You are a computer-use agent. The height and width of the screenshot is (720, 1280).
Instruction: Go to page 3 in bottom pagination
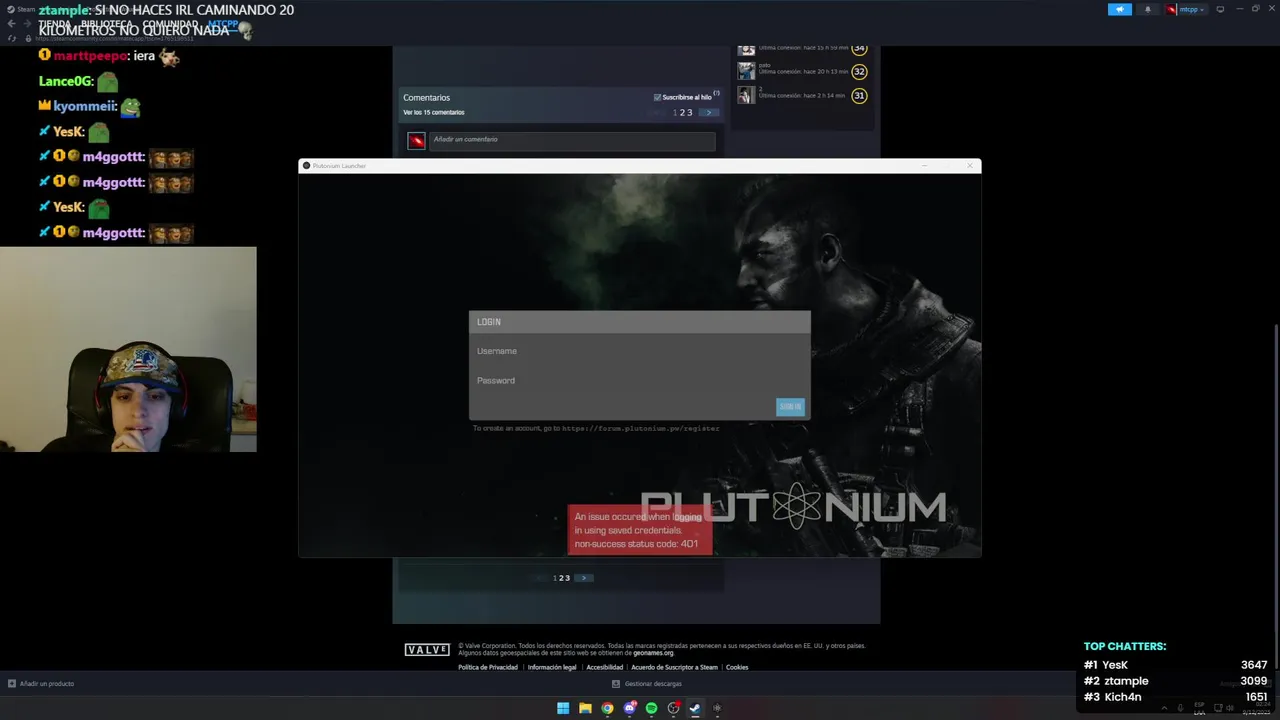(568, 578)
